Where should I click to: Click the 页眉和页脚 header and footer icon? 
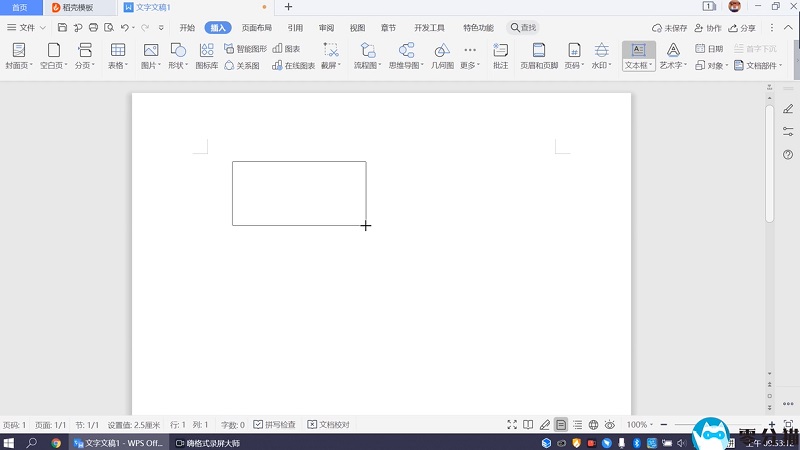(539, 50)
